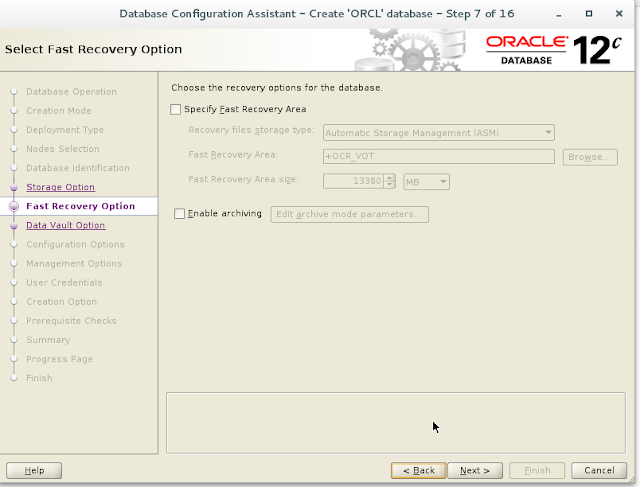Screen dimensions: 640x487
Task: Open the MB size unit dropdown
Action: tap(426, 182)
